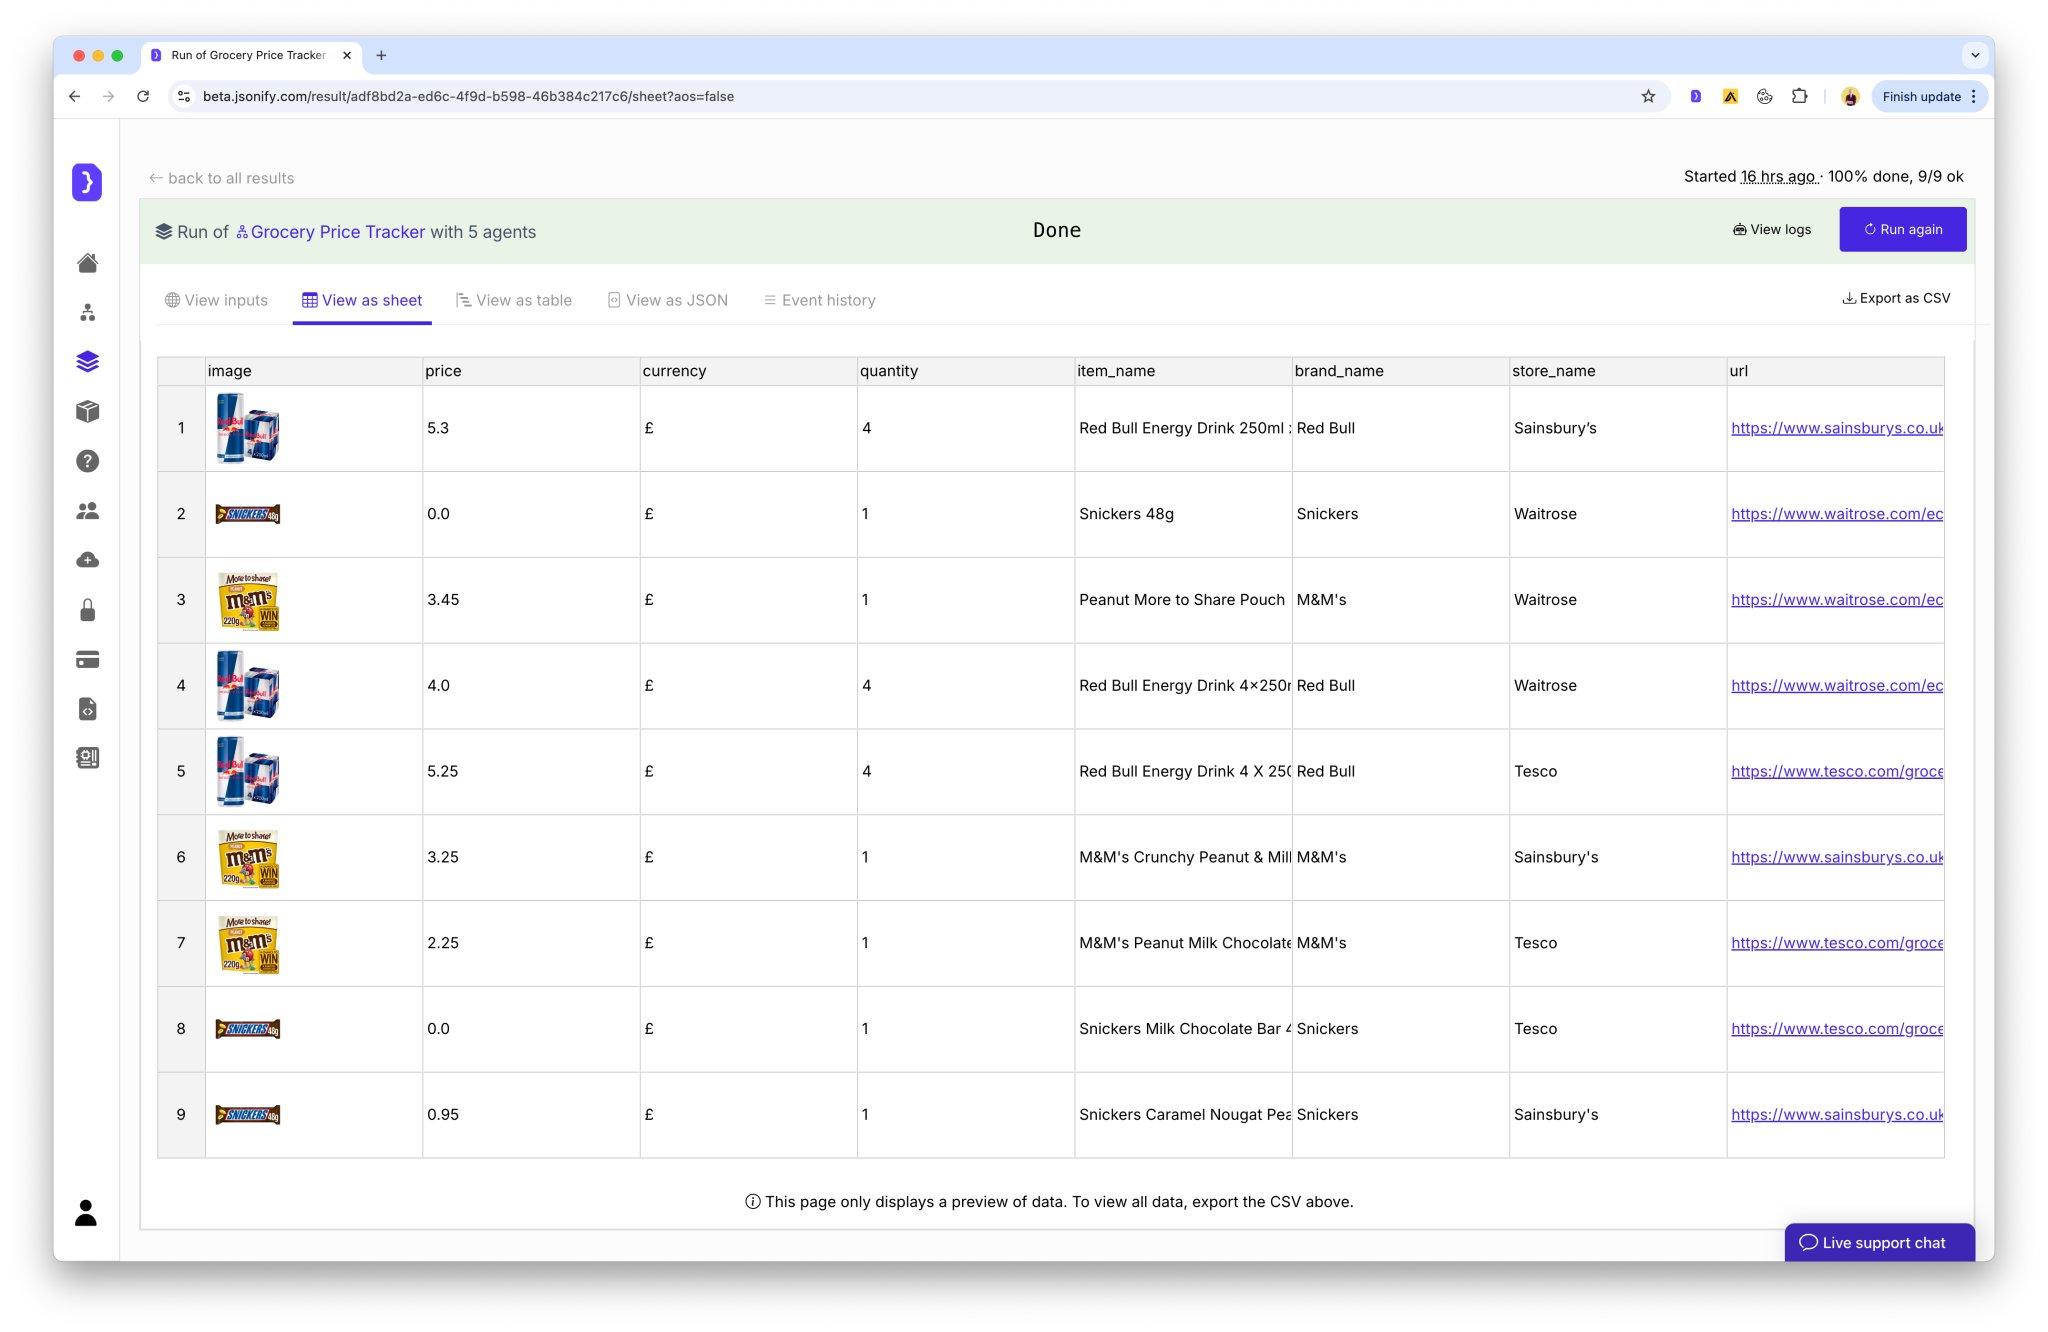Viewport: 2048px width, 1332px height.
Task: Select the 5.25 price cell
Action: [x=531, y=771]
